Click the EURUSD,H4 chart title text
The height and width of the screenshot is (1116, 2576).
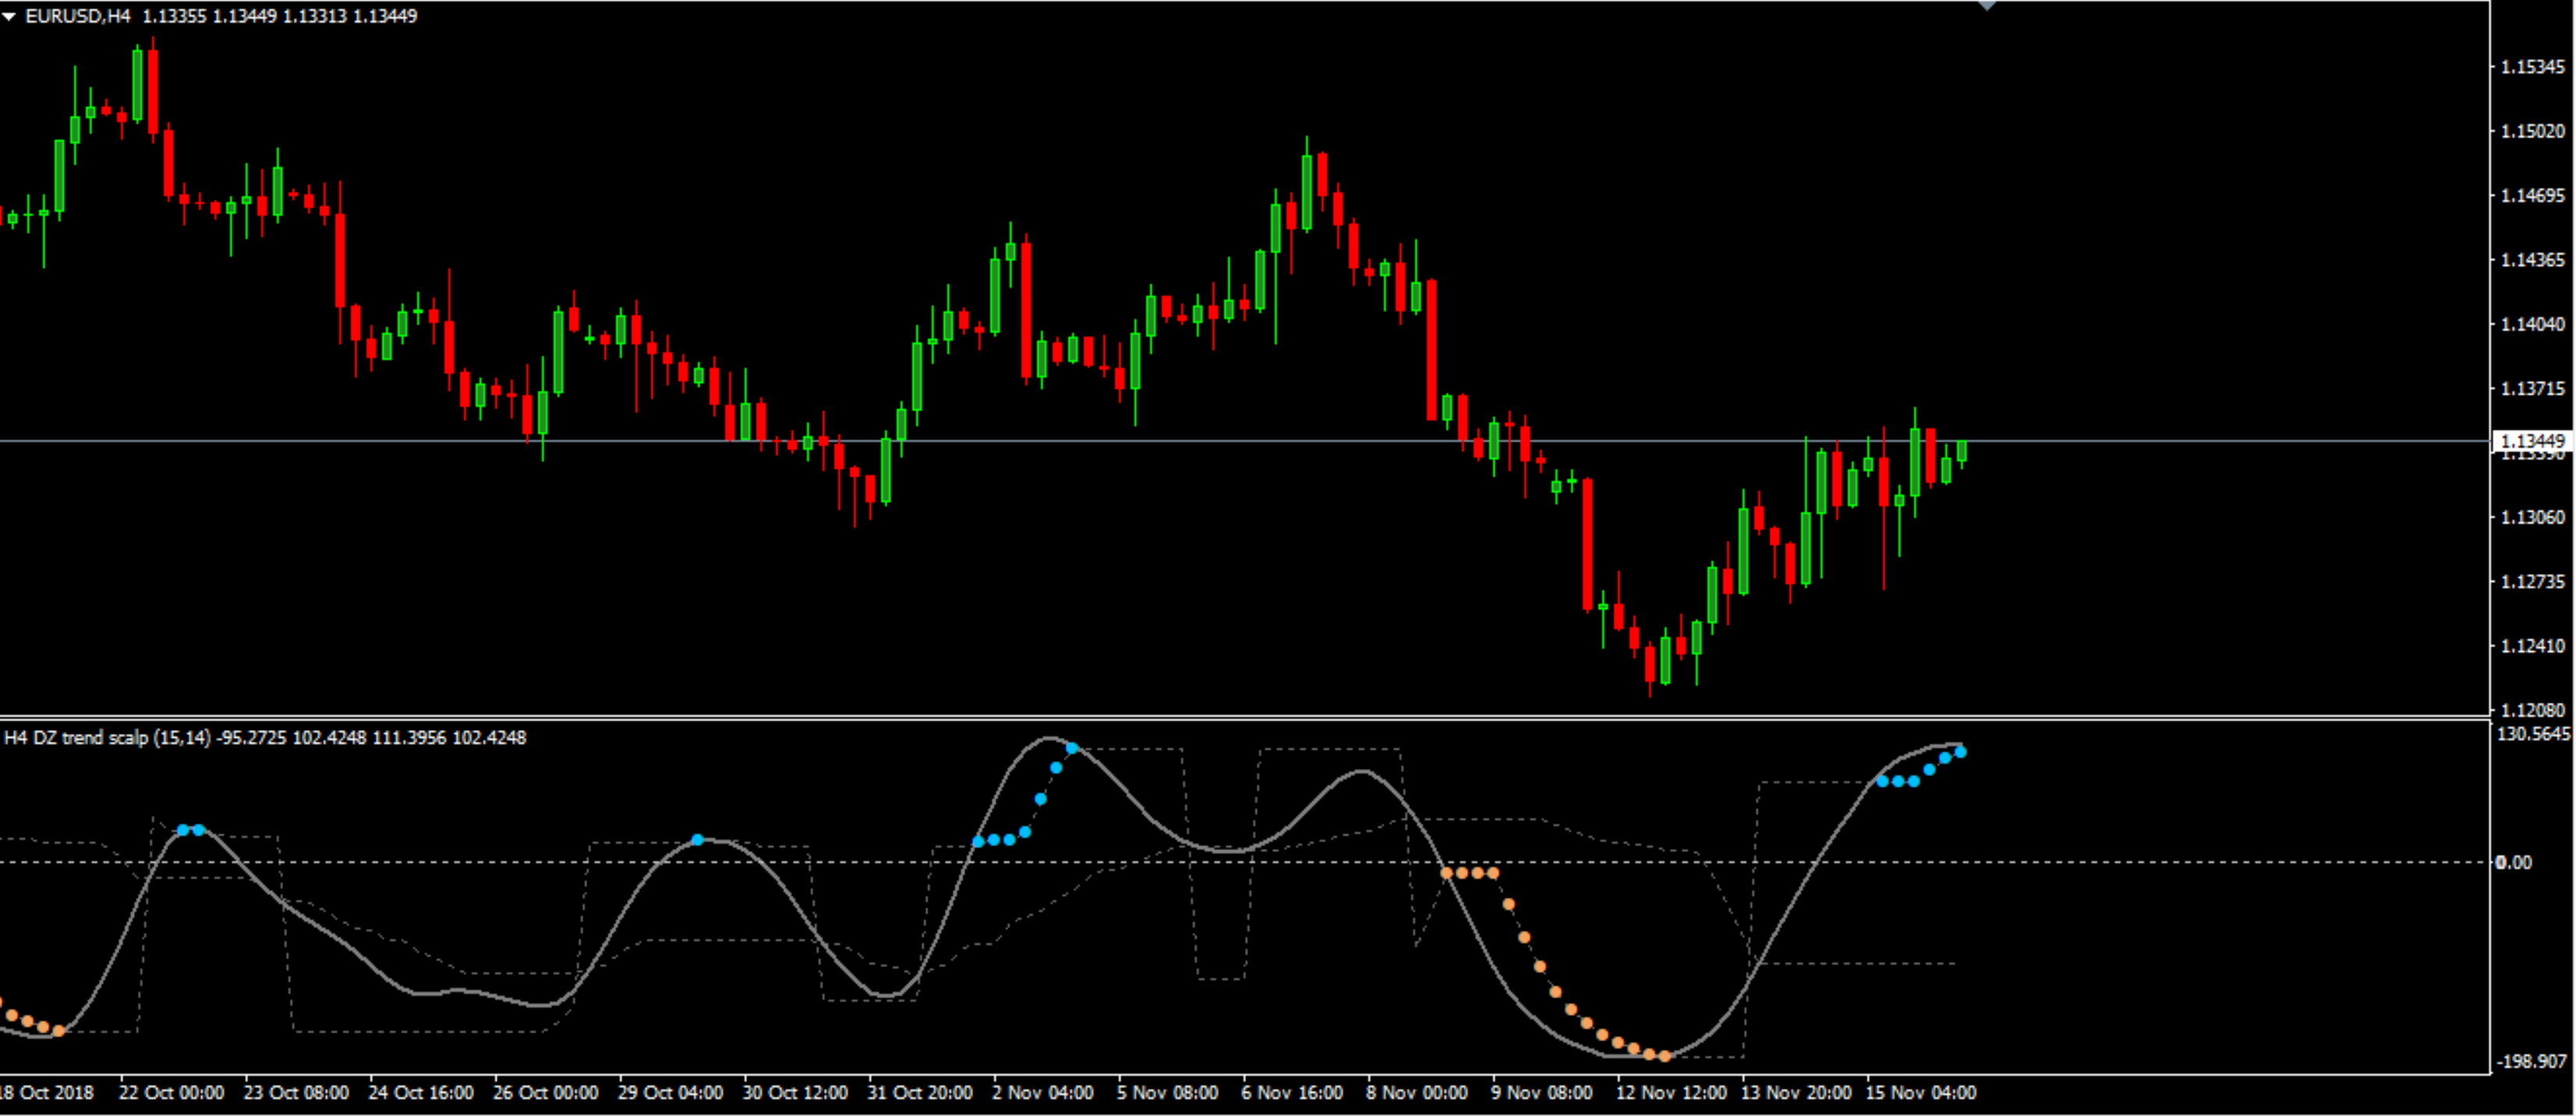pos(78,16)
